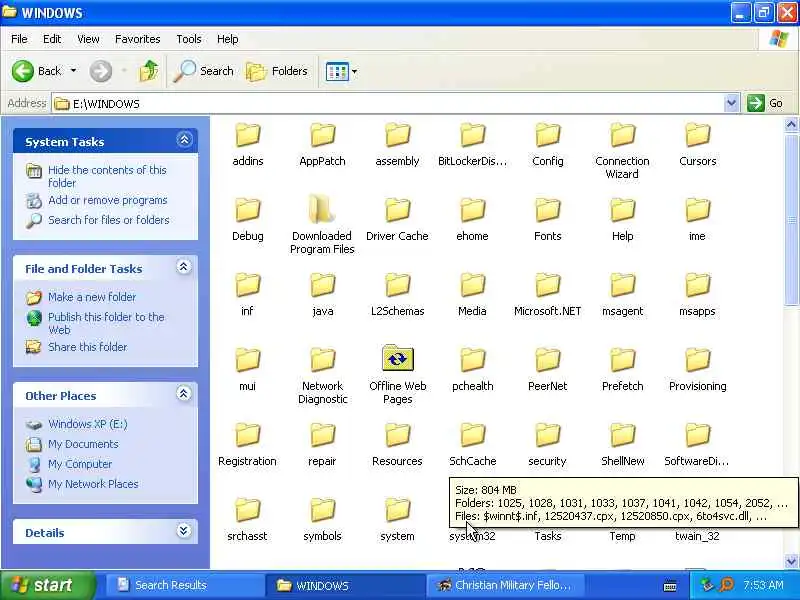Screen dimensions: 800x600
Task: Collapse the File and Folder Tasks panel
Action: pyautogui.click(x=184, y=267)
